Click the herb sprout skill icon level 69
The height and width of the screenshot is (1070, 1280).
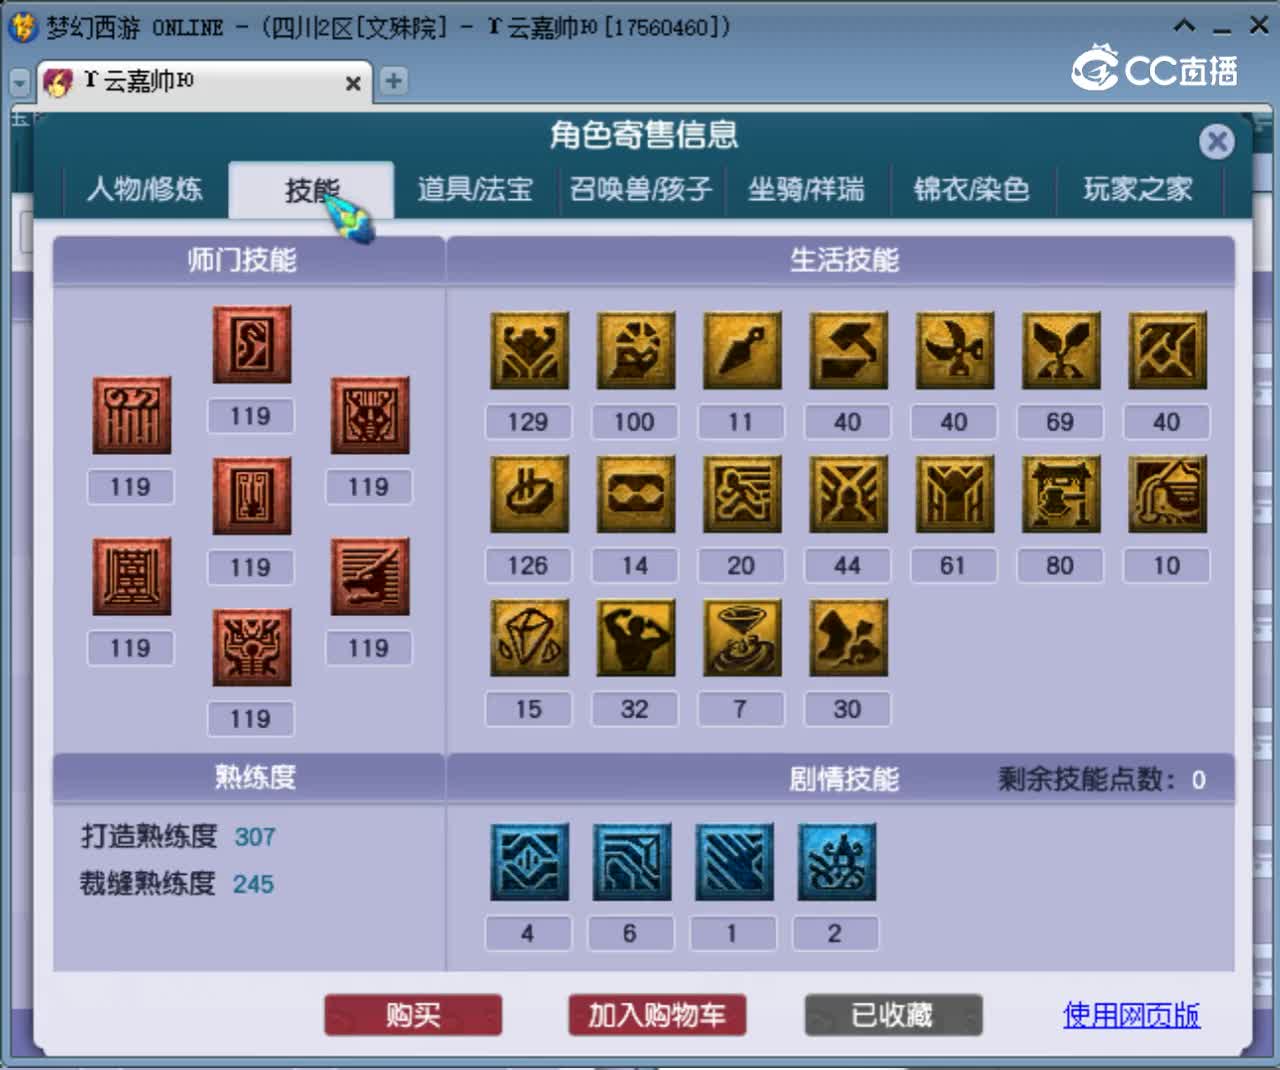[x=1061, y=350]
